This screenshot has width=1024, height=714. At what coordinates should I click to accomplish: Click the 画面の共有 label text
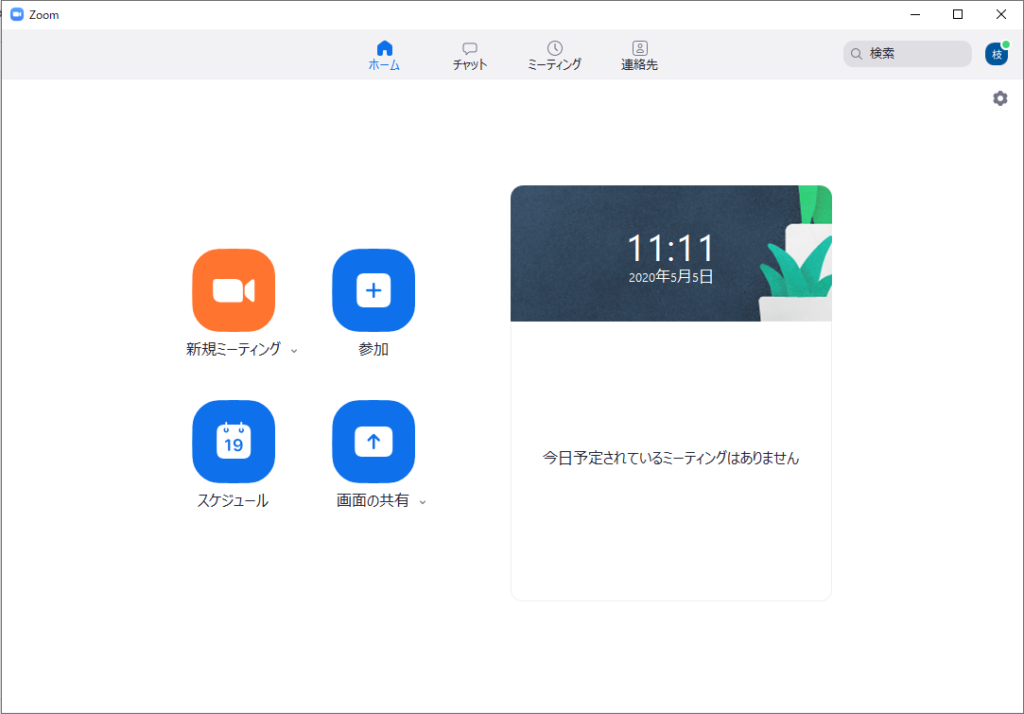372,501
